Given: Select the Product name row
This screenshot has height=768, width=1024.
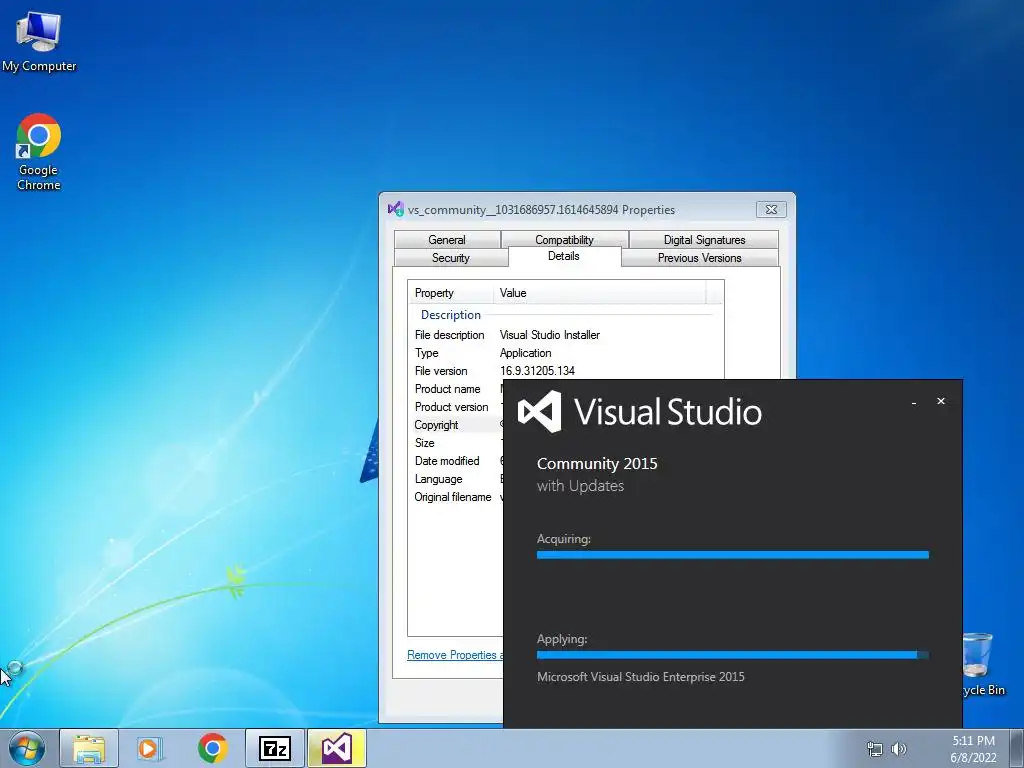Looking at the screenshot, I should [x=456, y=389].
